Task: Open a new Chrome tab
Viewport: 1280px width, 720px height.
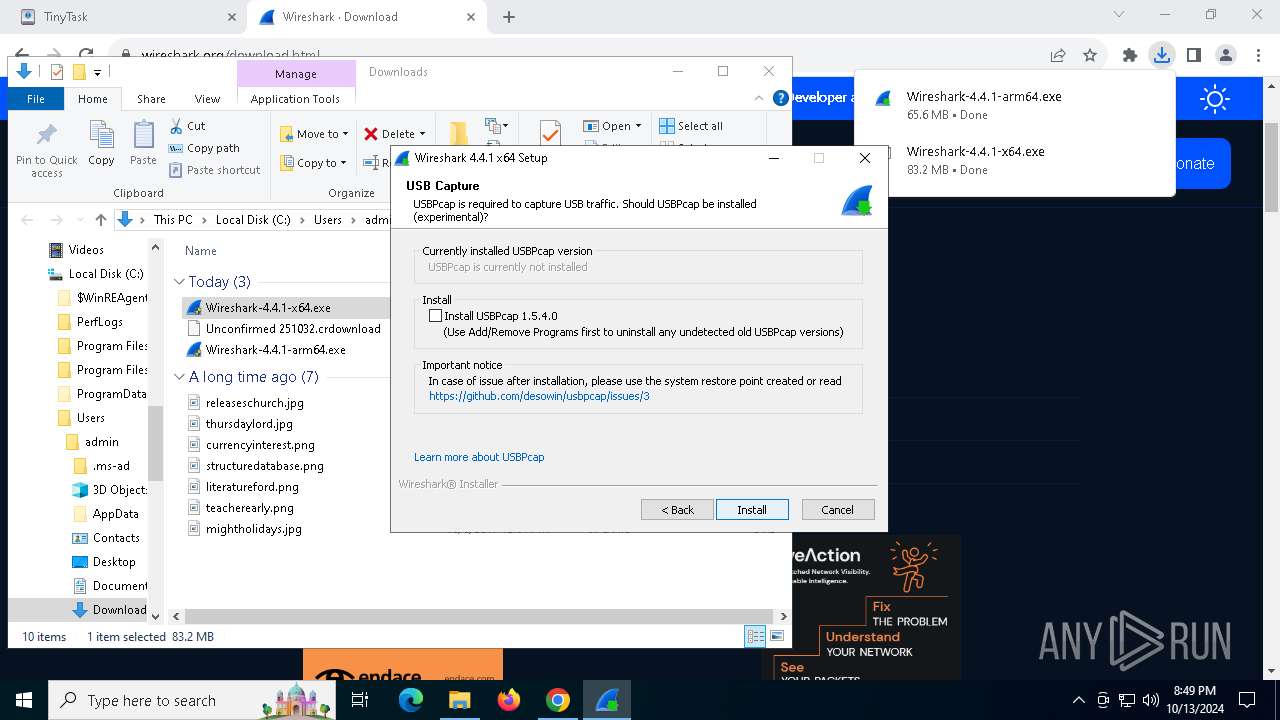Action: pos(508,17)
